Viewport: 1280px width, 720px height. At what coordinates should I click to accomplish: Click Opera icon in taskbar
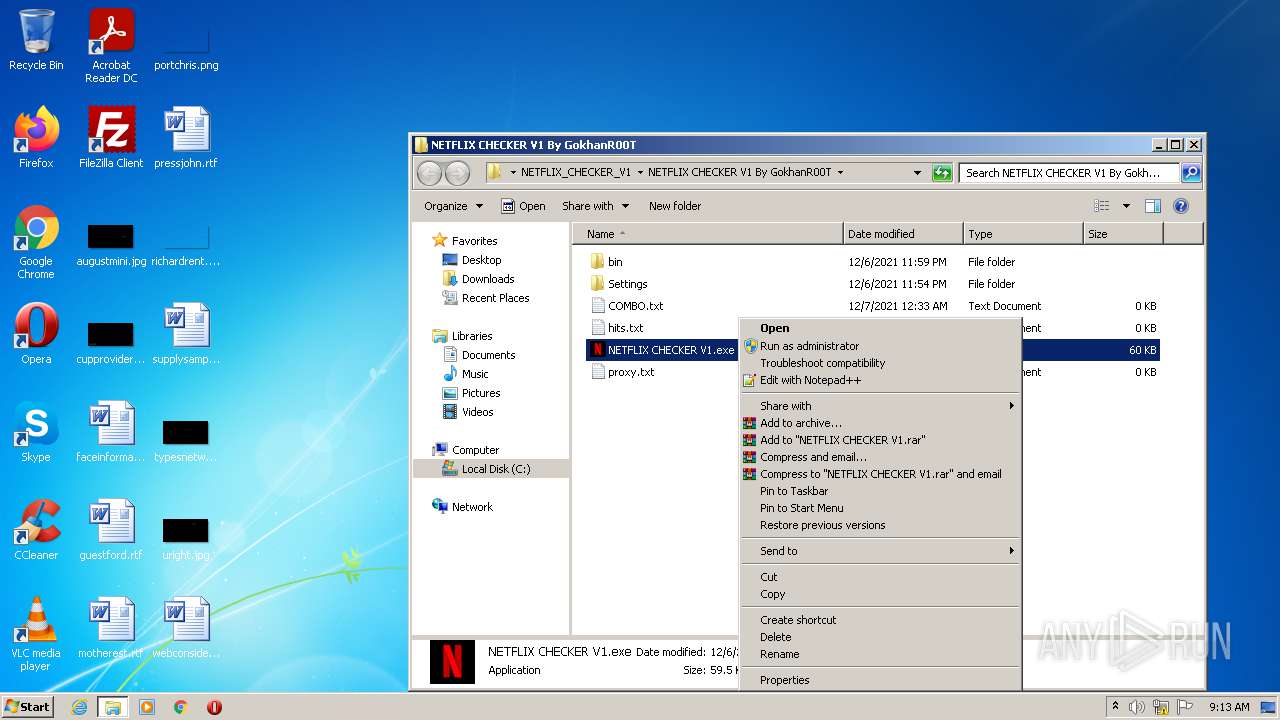pos(214,707)
